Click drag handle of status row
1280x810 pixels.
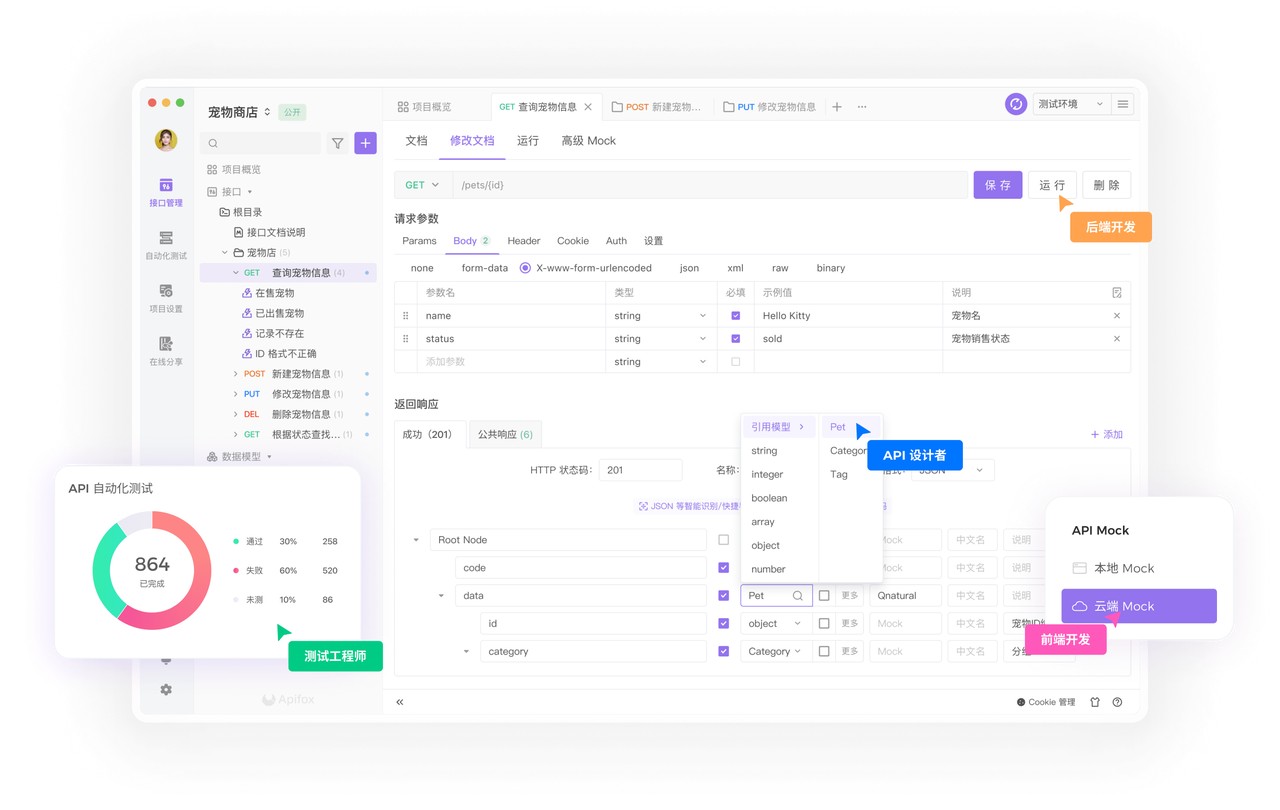[405, 338]
